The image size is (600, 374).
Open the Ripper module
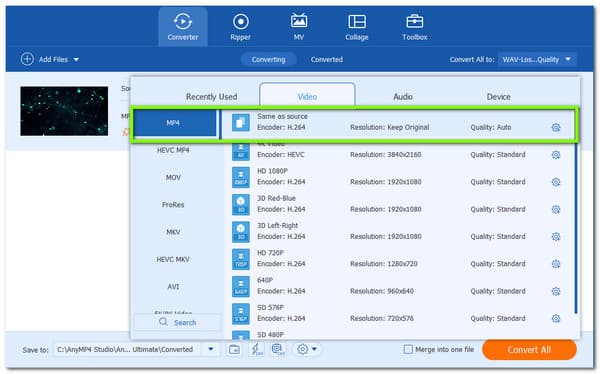[241, 27]
